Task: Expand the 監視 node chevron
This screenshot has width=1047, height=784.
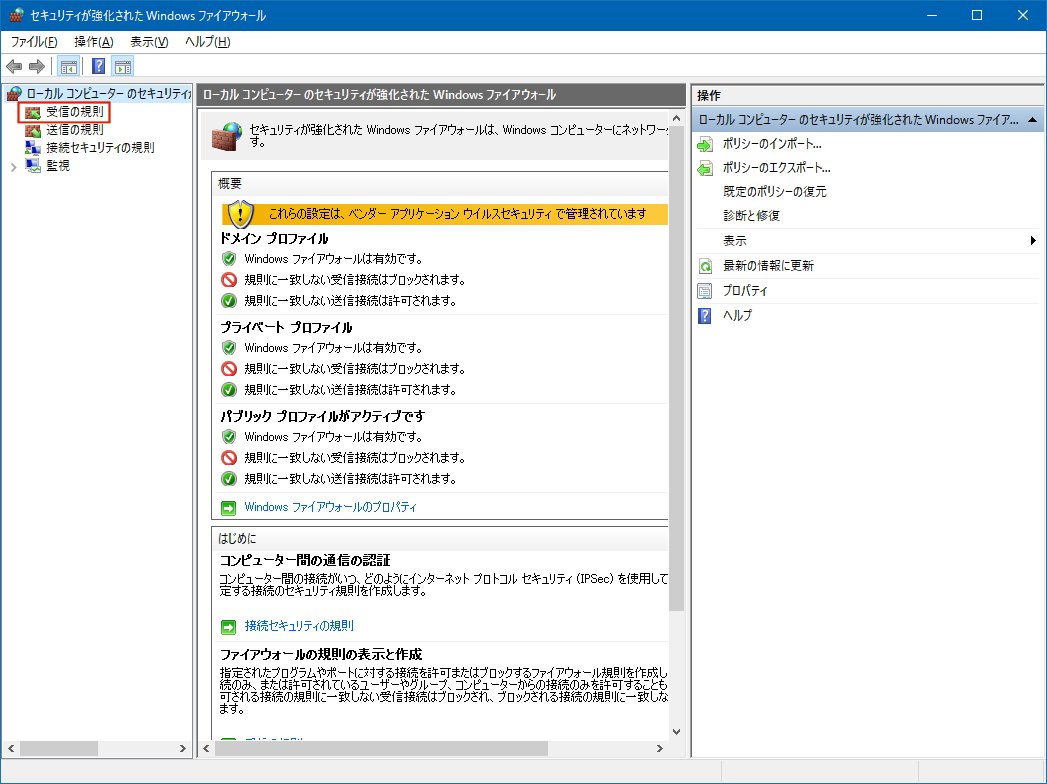Action: click(x=13, y=167)
